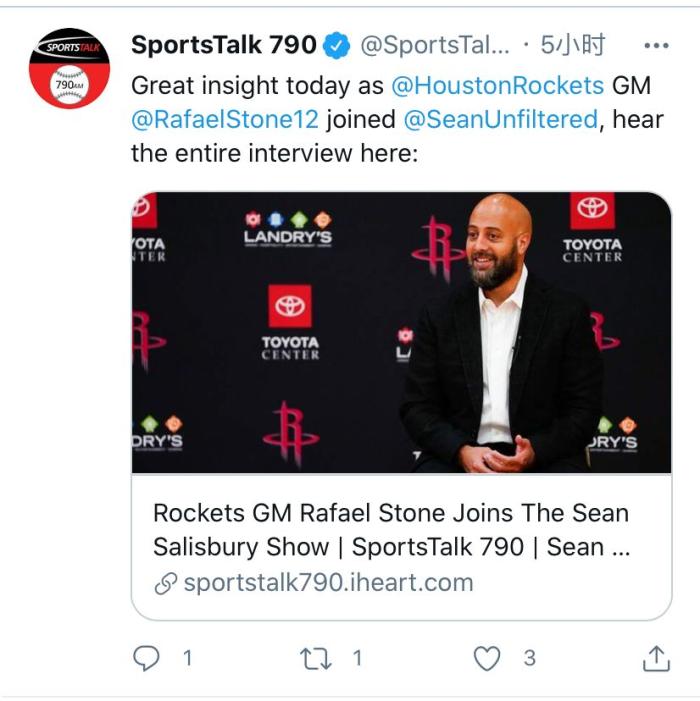Open the tweet's three-dot more menu
Image resolution: width=700 pixels, height=701 pixels.
point(655,46)
